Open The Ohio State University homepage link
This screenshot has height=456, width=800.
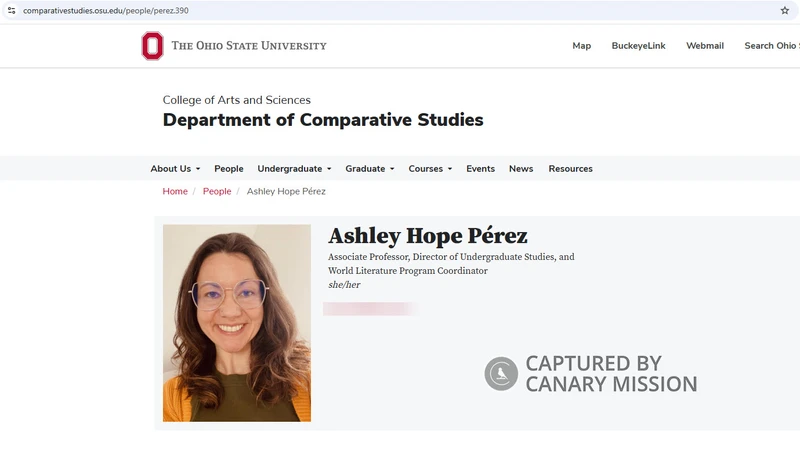point(249,46)
